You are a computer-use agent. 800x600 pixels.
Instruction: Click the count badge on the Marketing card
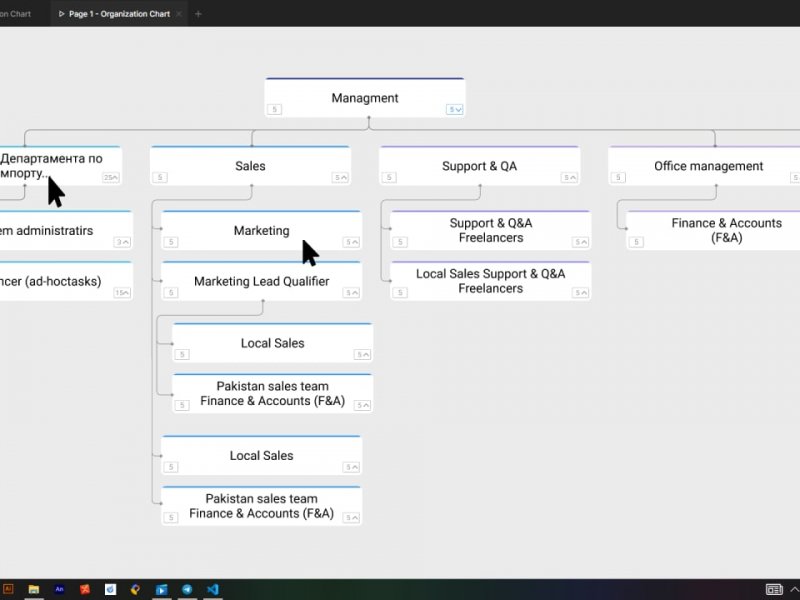tap(171, 242)
